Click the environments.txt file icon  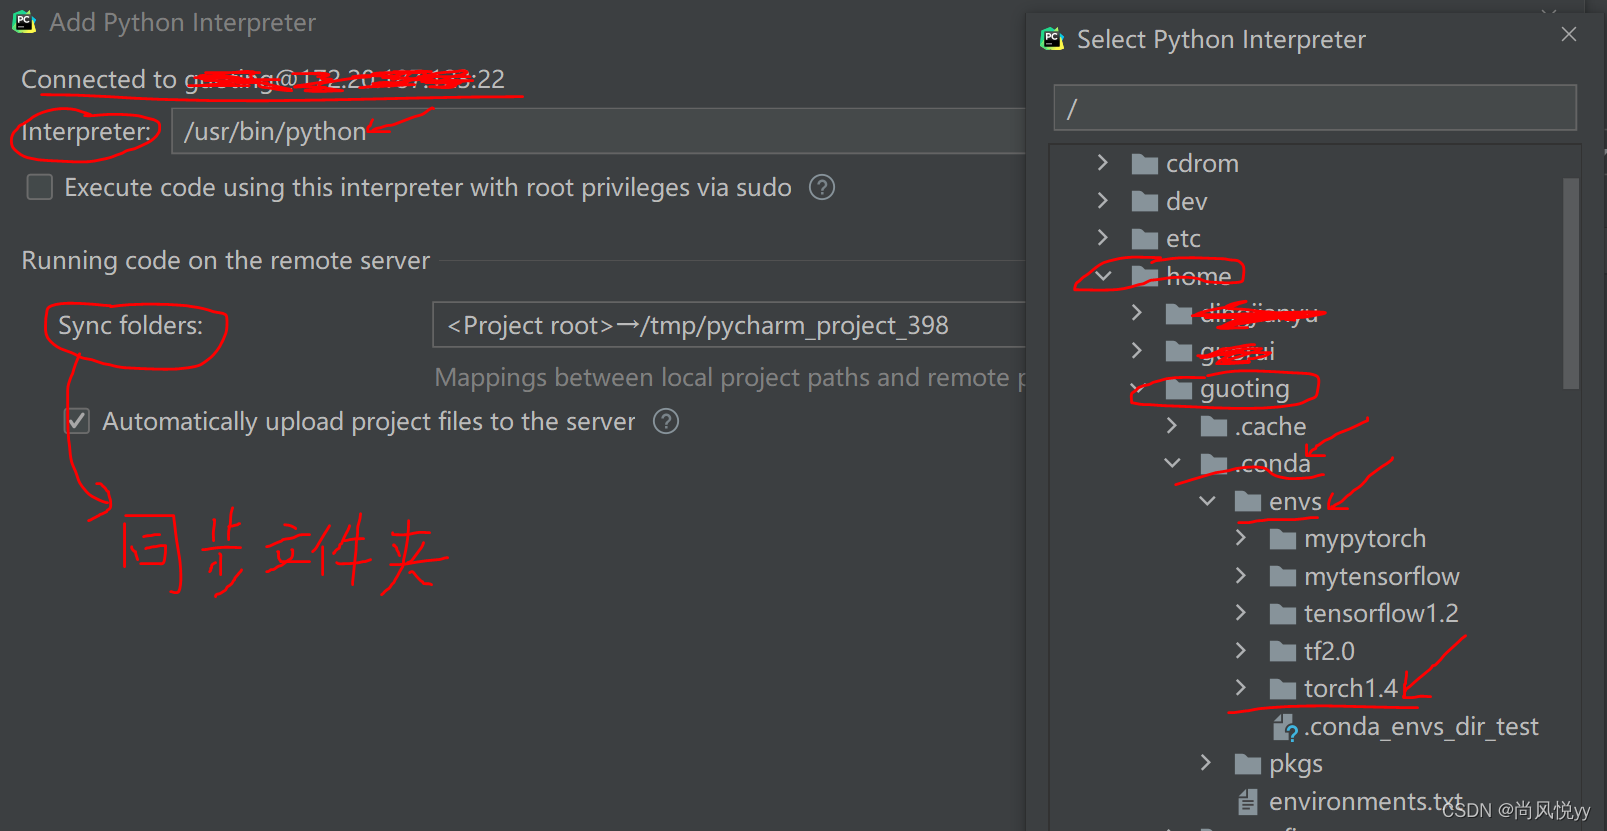(1248, 801)
